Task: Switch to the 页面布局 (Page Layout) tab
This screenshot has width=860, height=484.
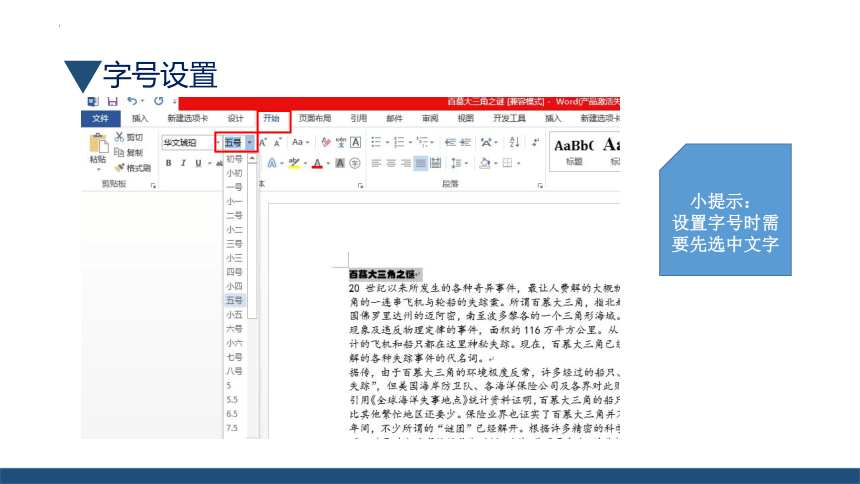Action: (x=315, y=119)
